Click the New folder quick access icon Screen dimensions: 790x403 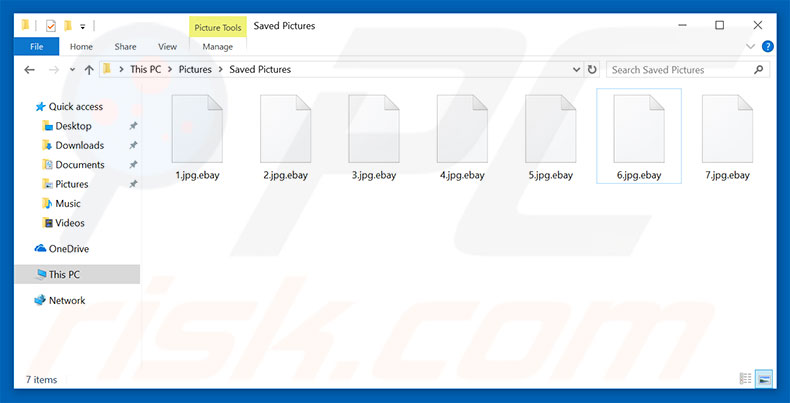point(68,26)
